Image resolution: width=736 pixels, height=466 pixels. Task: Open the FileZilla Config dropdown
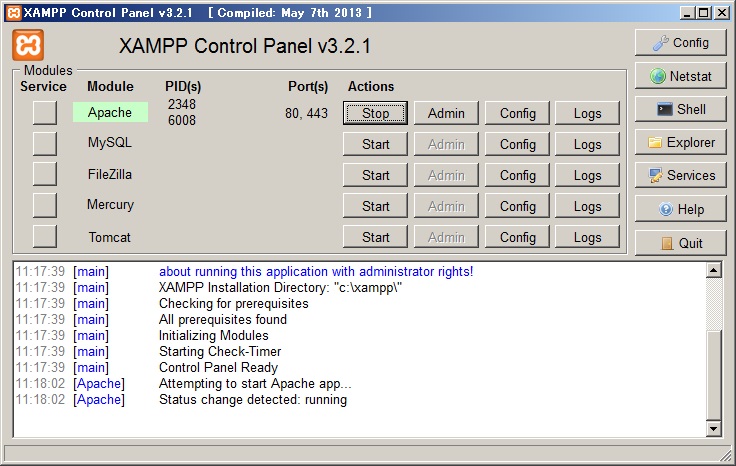517,175
